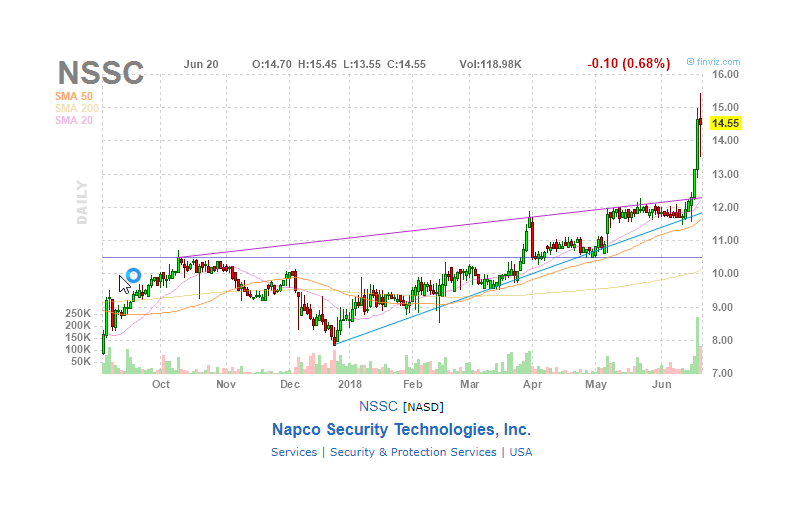This screenshot has width=799, height=510.
Task: Click the Dec month label on axis
Action: tap(290, 384)
